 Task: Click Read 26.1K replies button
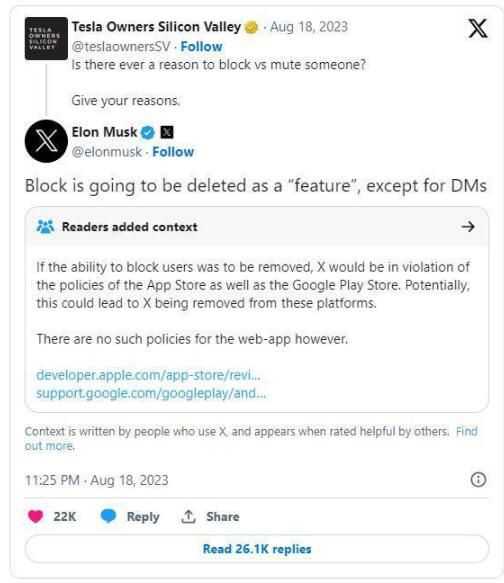[257, 549]
